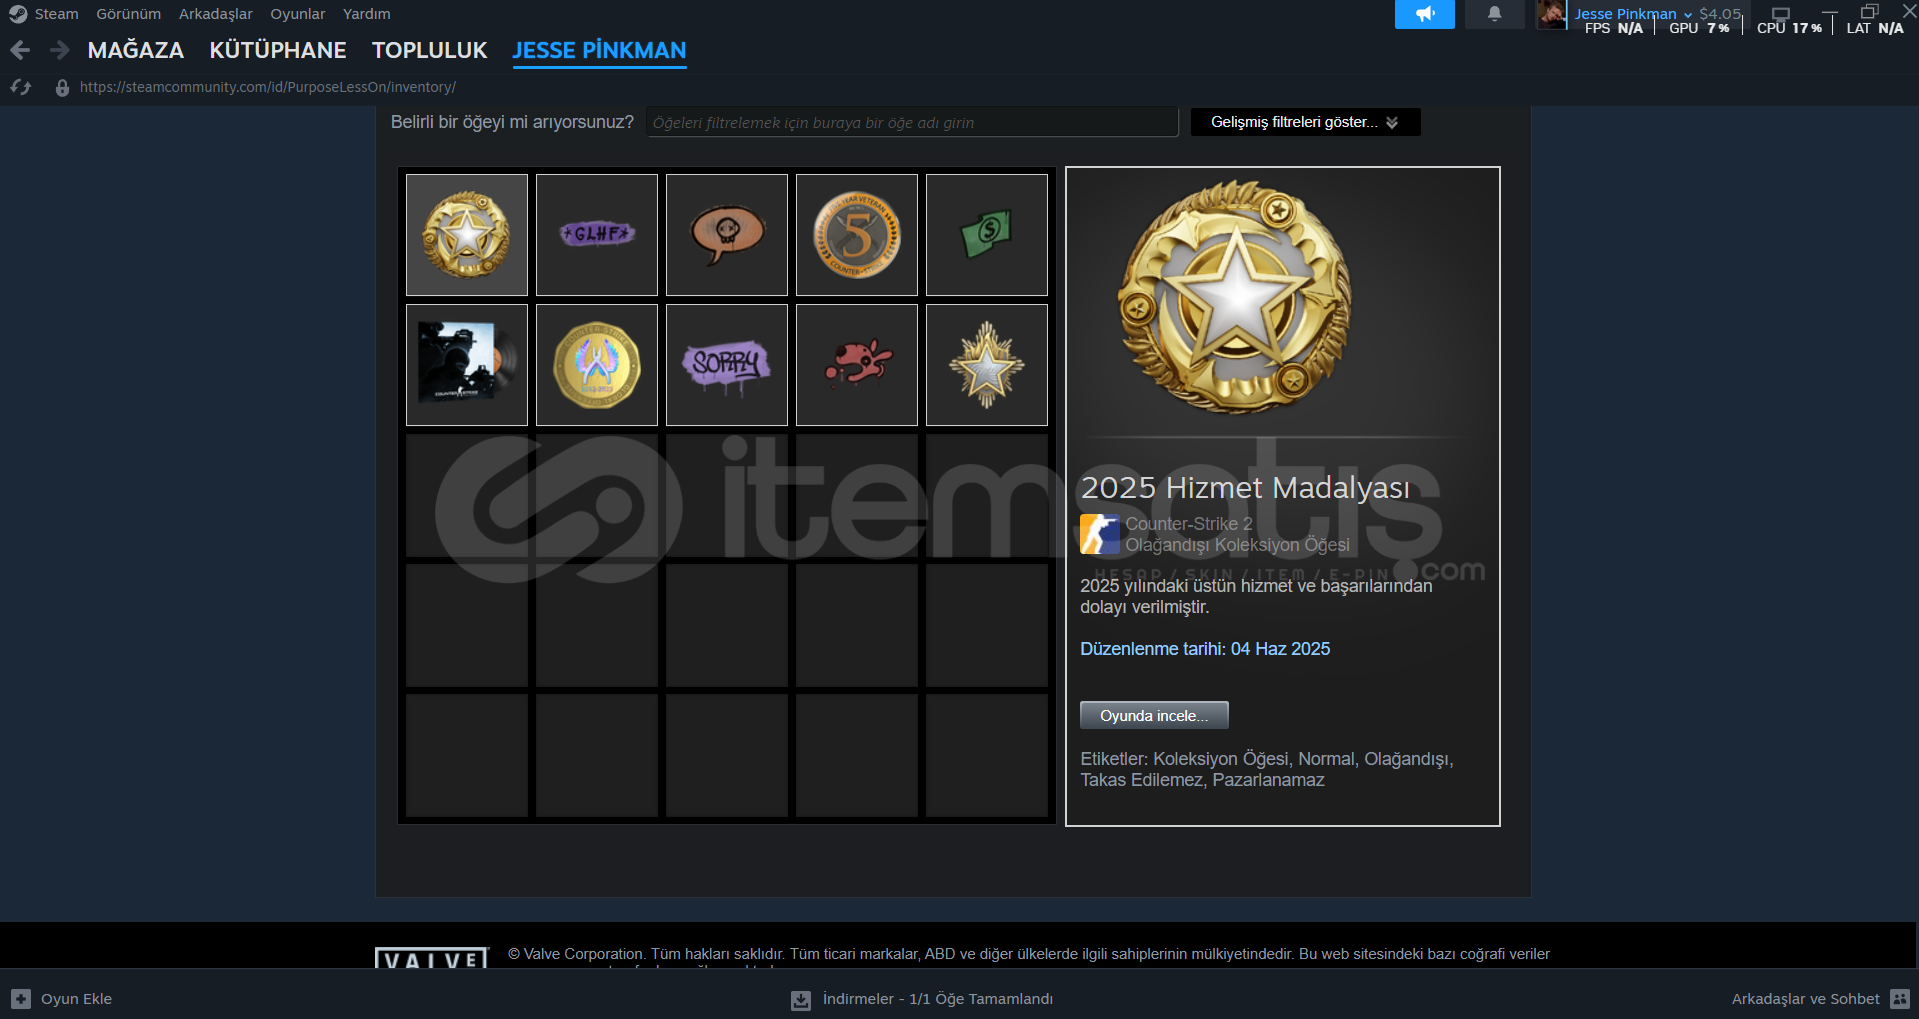Select the starburst service medal item
Viewport: 1919px width, 1019px height.
coord(987,365)
